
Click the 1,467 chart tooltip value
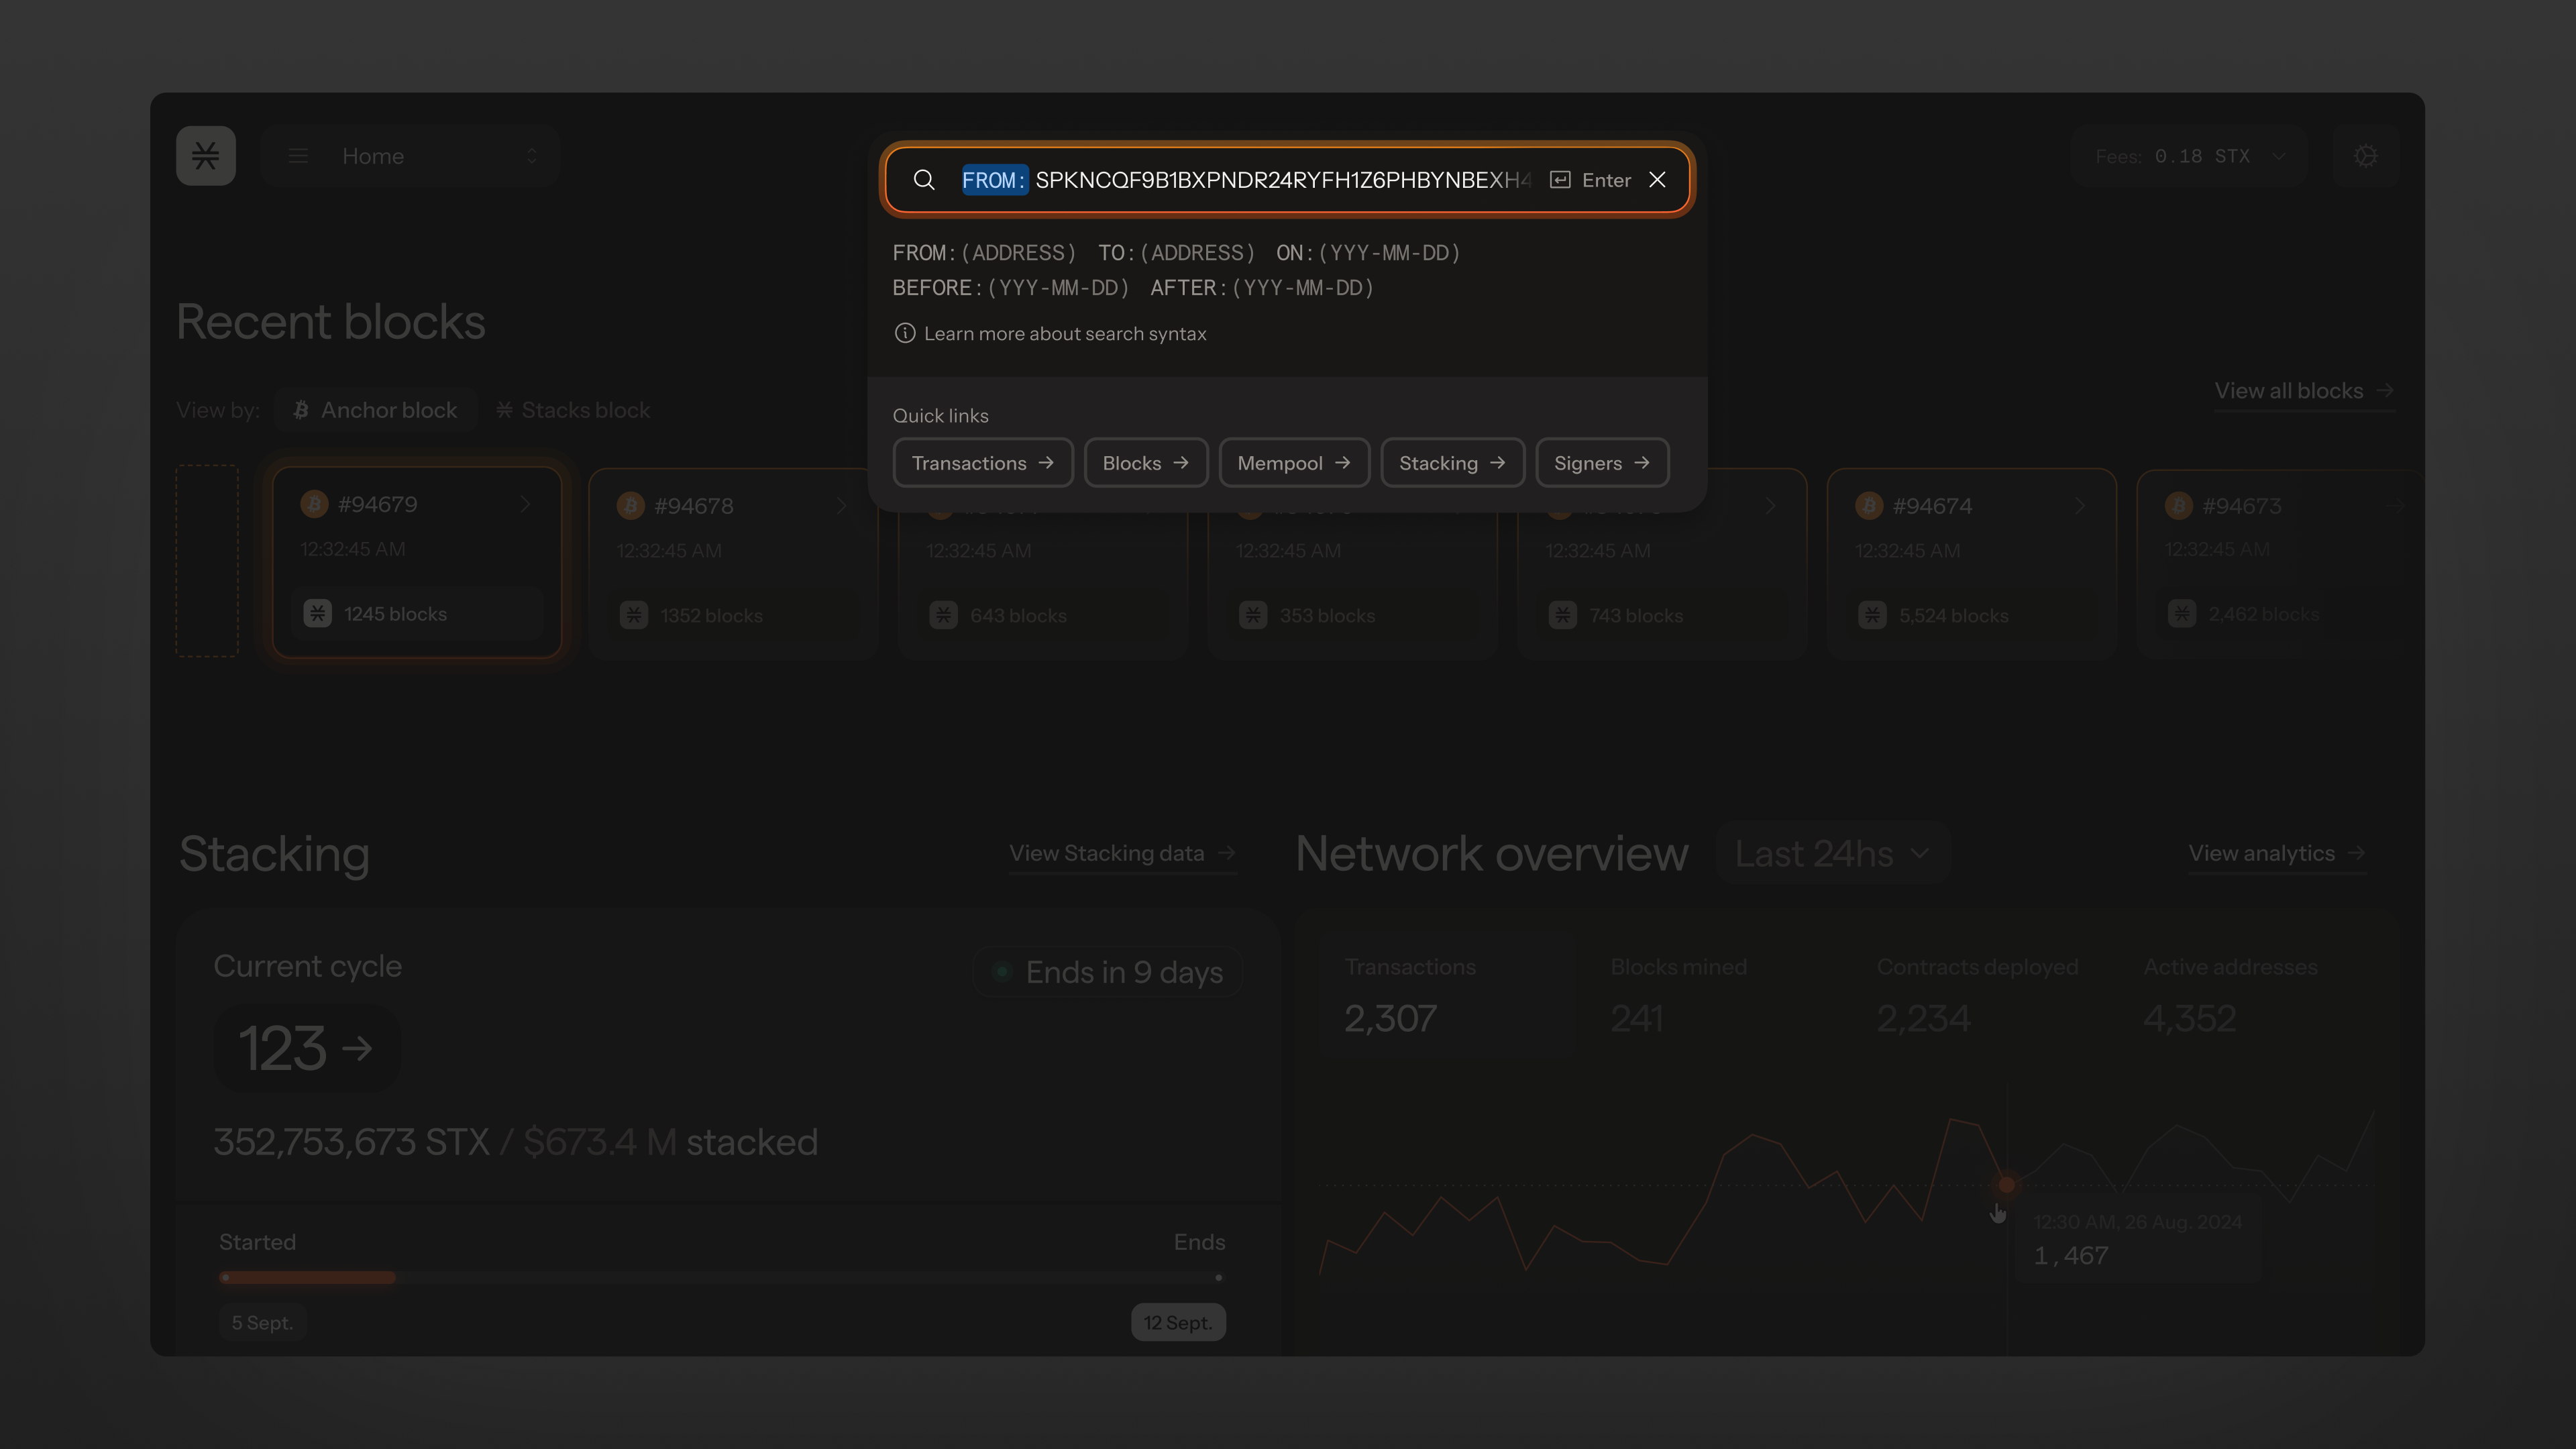point(2071,1256)
